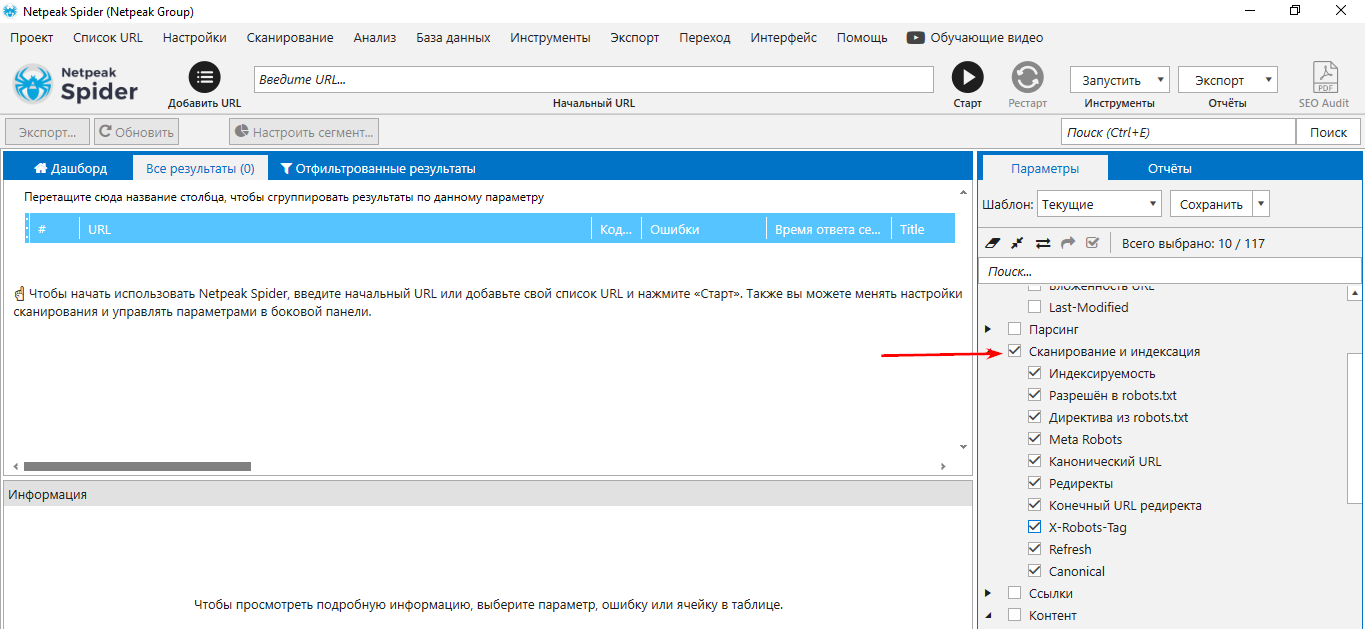Screen dimensions: 1365x629
Task: Open the Инструменты menu
Action: click(x=550, y=37)
